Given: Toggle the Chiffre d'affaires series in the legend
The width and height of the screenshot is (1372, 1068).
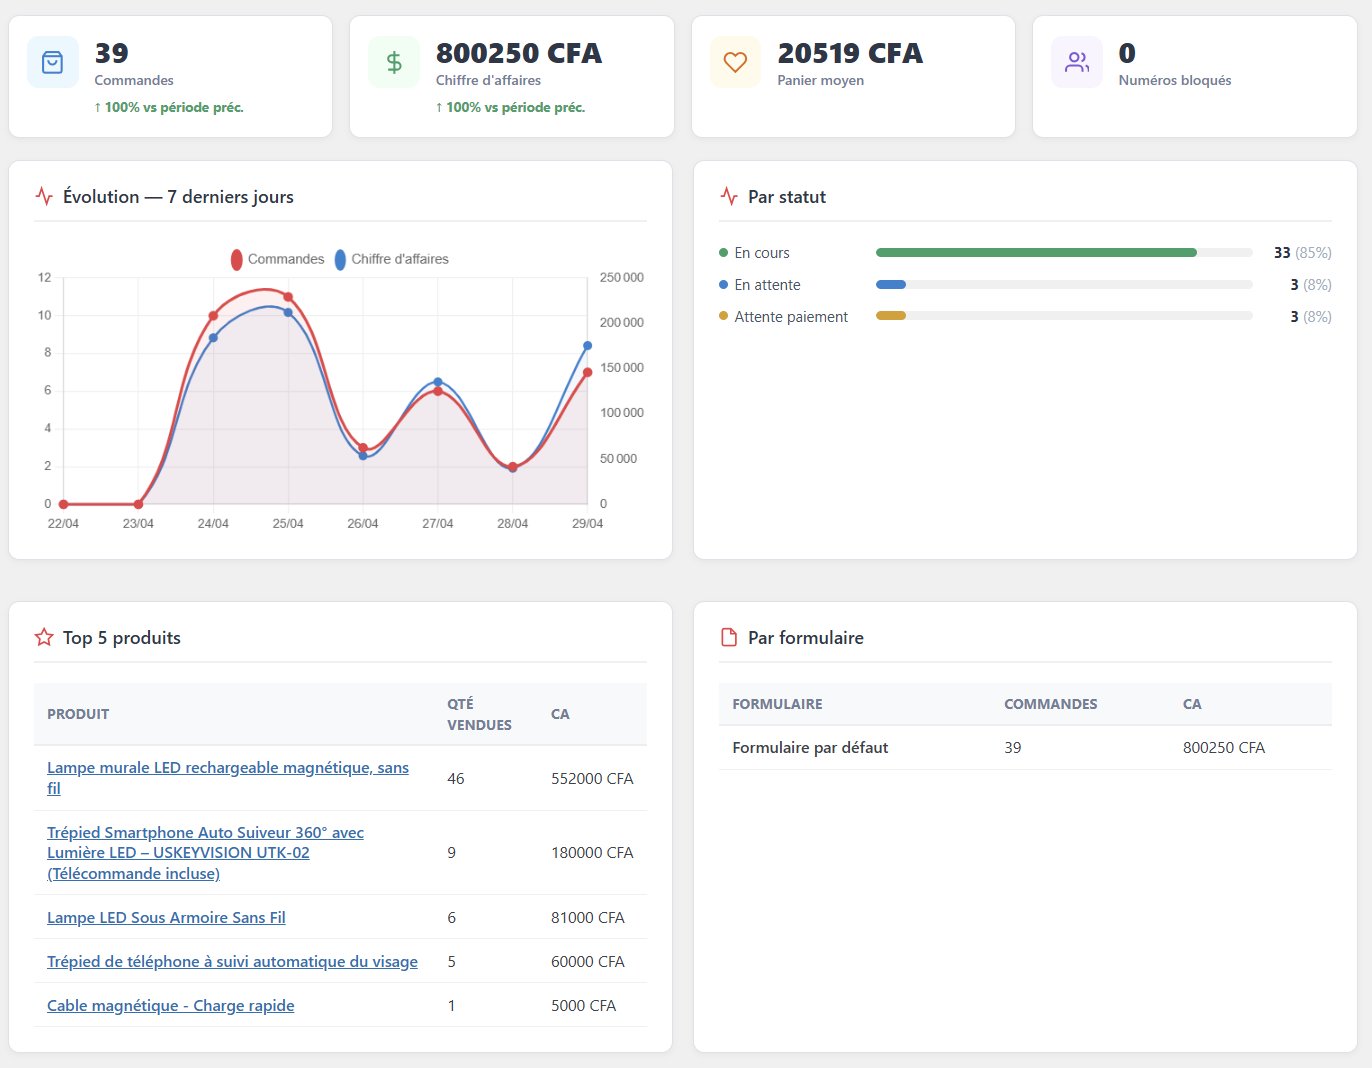Looking at the screenshot, I should pos(393,258).
